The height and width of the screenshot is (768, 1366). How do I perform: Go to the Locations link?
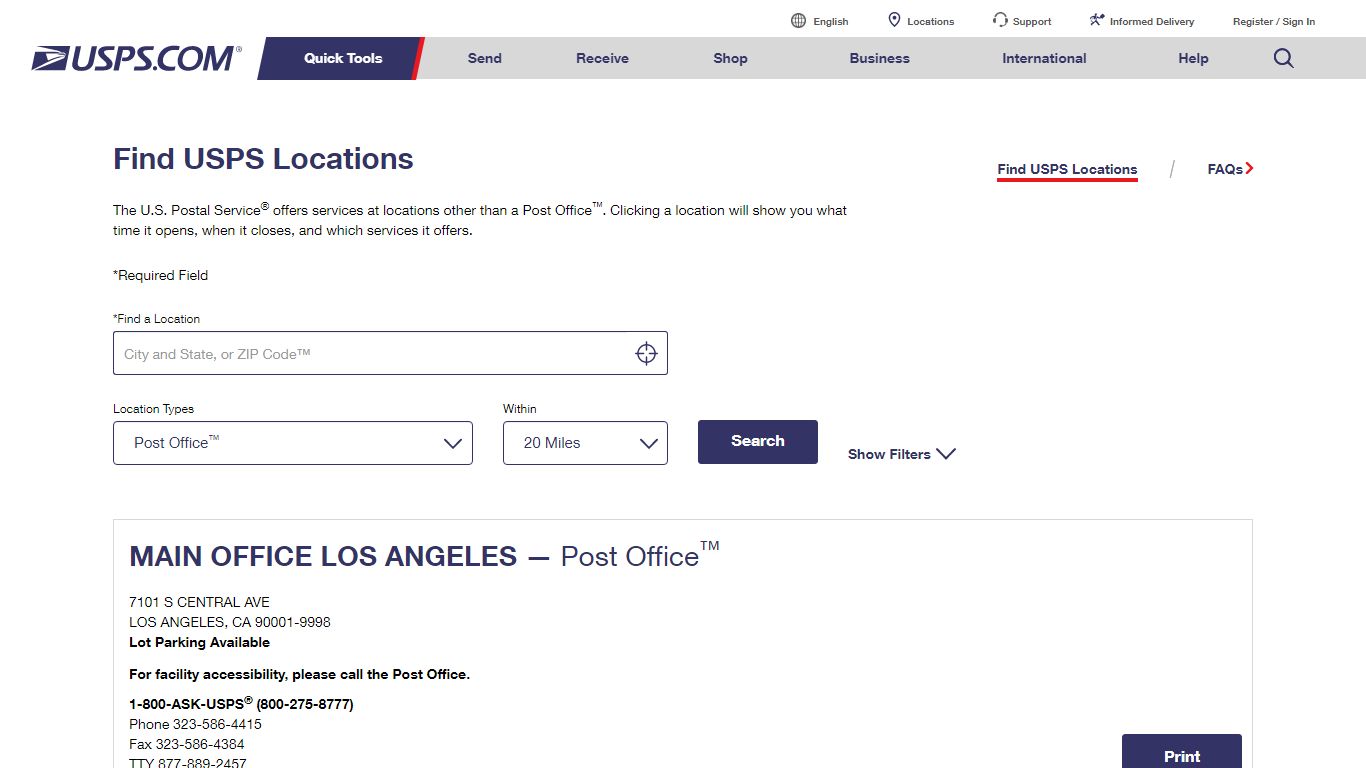pyautogui.click(x=931, y=21)
